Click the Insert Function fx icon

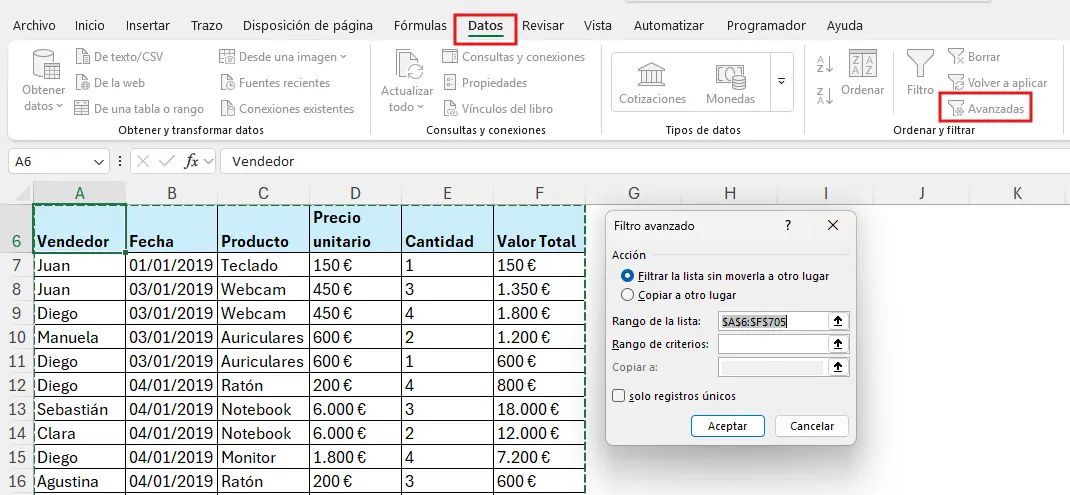click(x=191, y=162)
